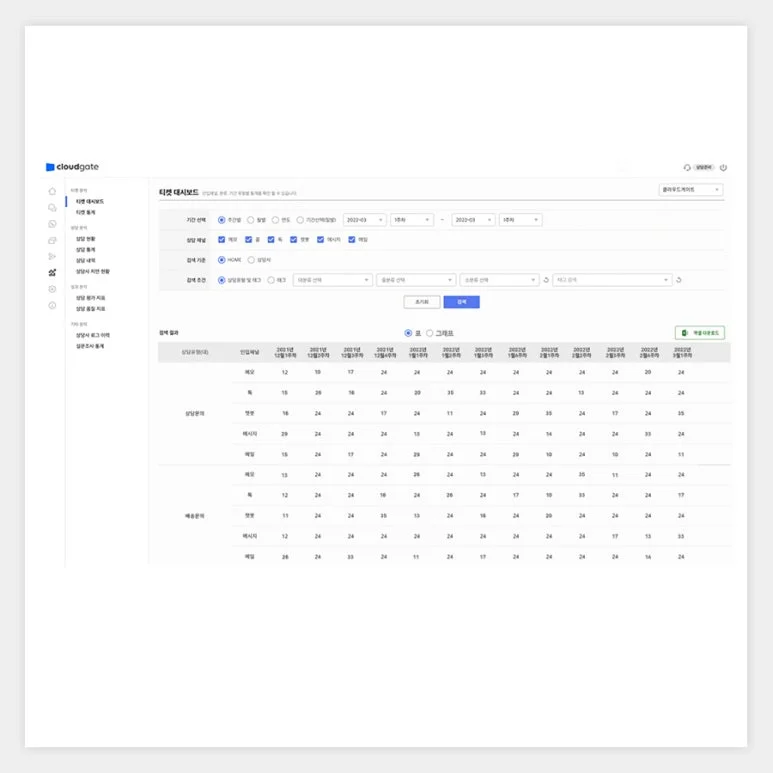Toggle the 메일 channel checkbox
773x773 pixels.
pos(351,240)
